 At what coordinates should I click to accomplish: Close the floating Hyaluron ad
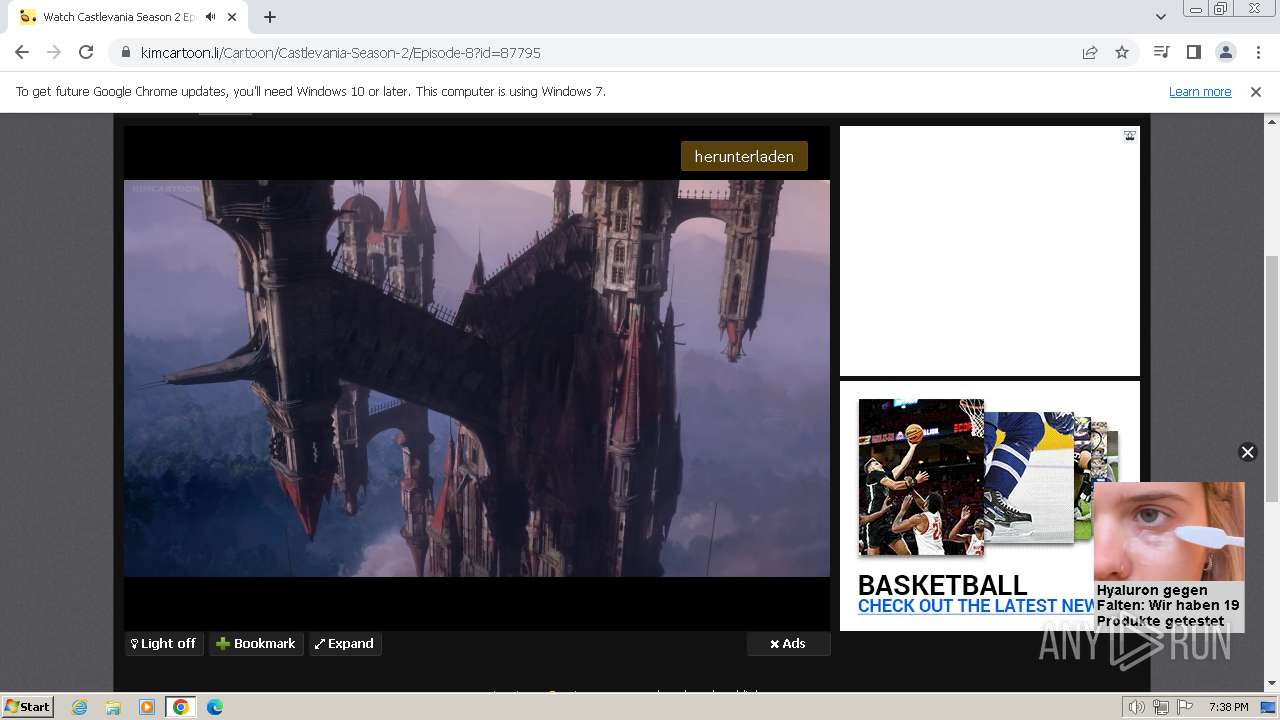1247,452
